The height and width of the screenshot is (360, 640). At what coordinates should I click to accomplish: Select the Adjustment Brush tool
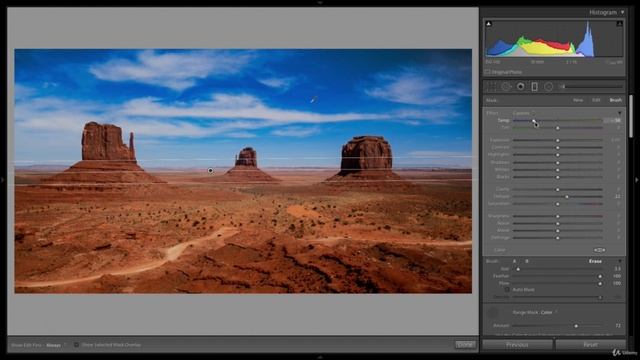point(592,87)
